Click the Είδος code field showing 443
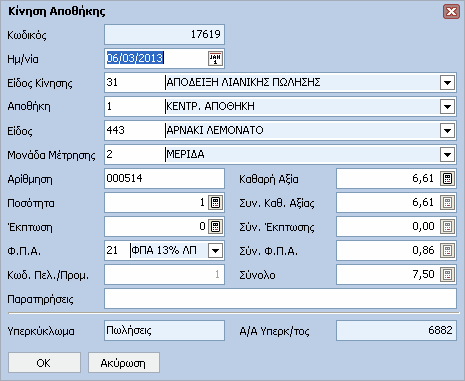The width and height of the screenshot is (465, 381). (134, 131)
